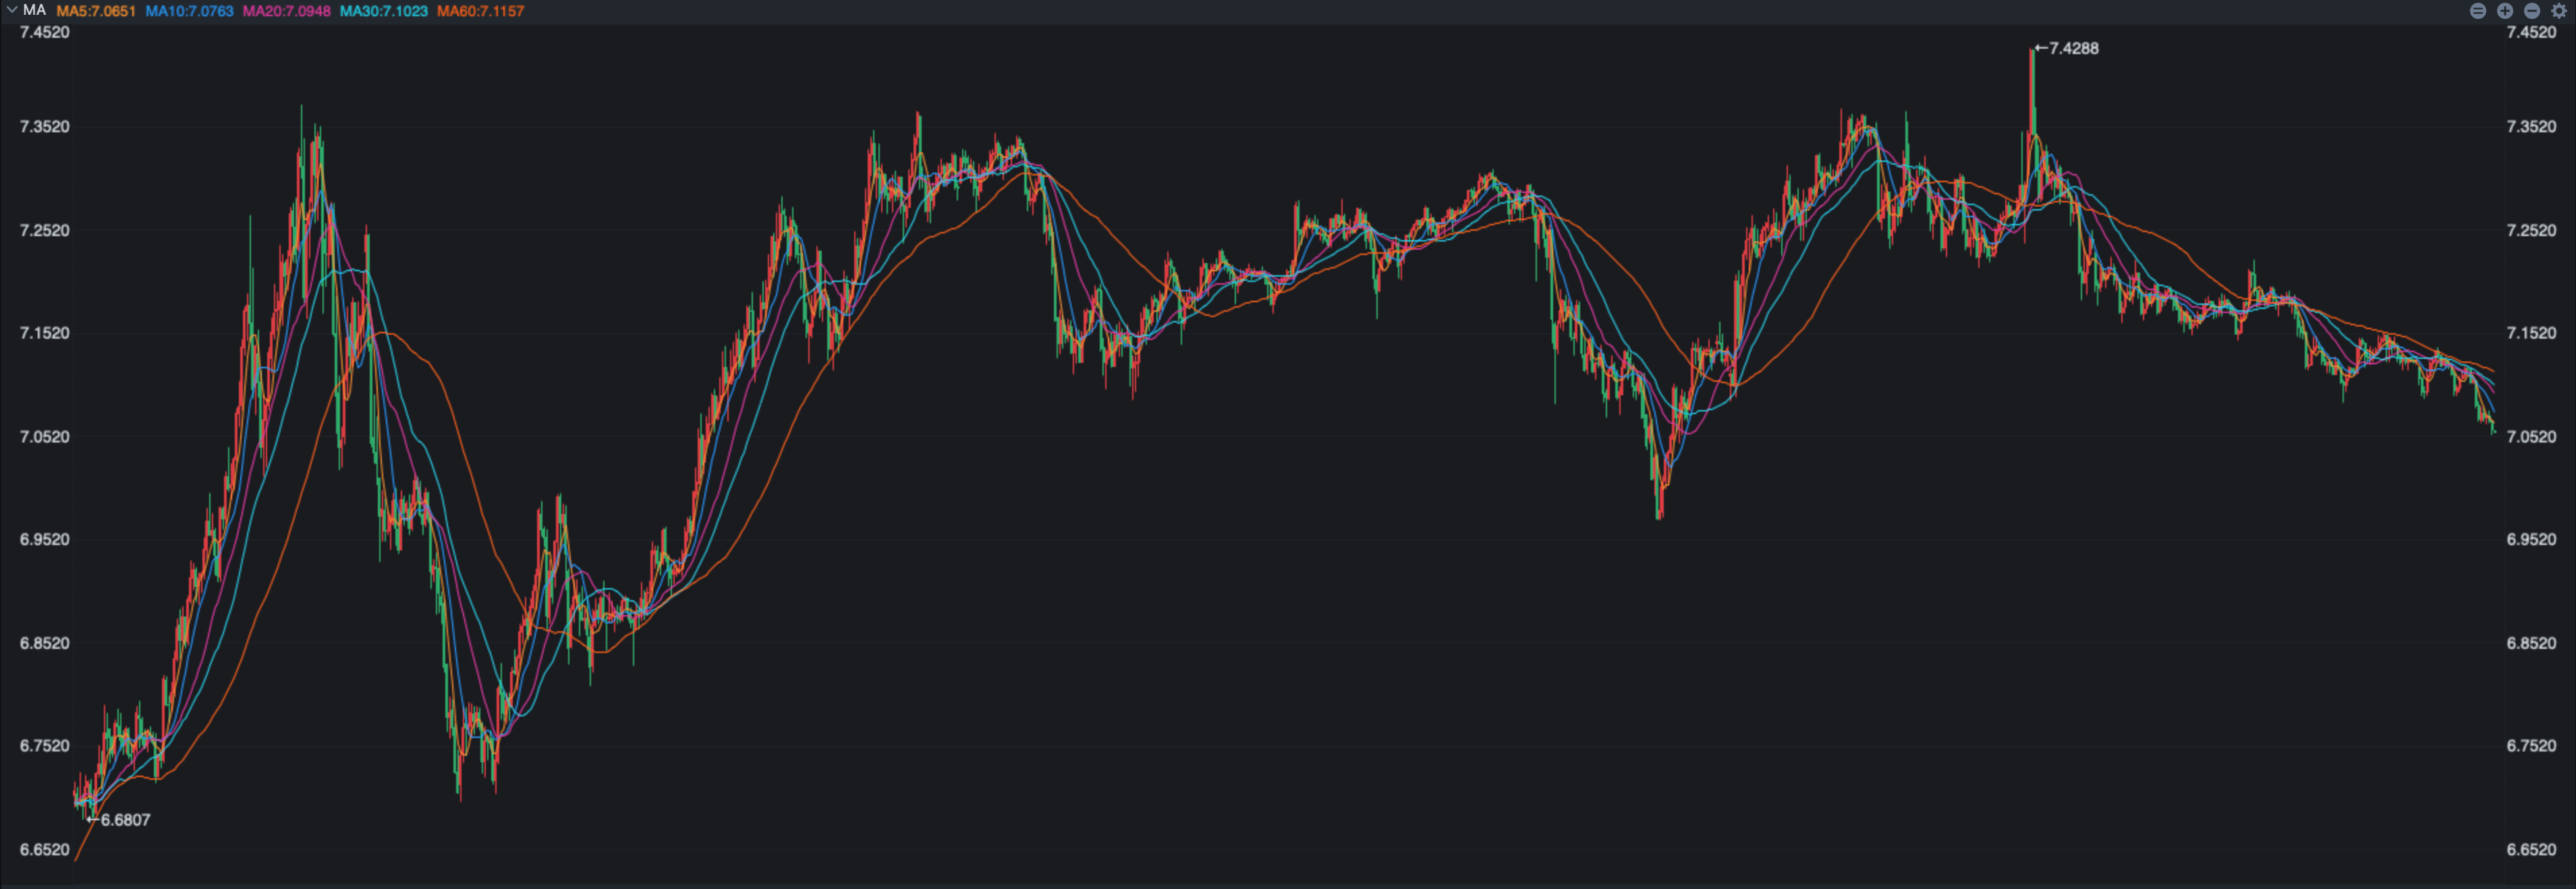
Task: Collapse the MA indicator chevron
Action: (x=11, y=10)
